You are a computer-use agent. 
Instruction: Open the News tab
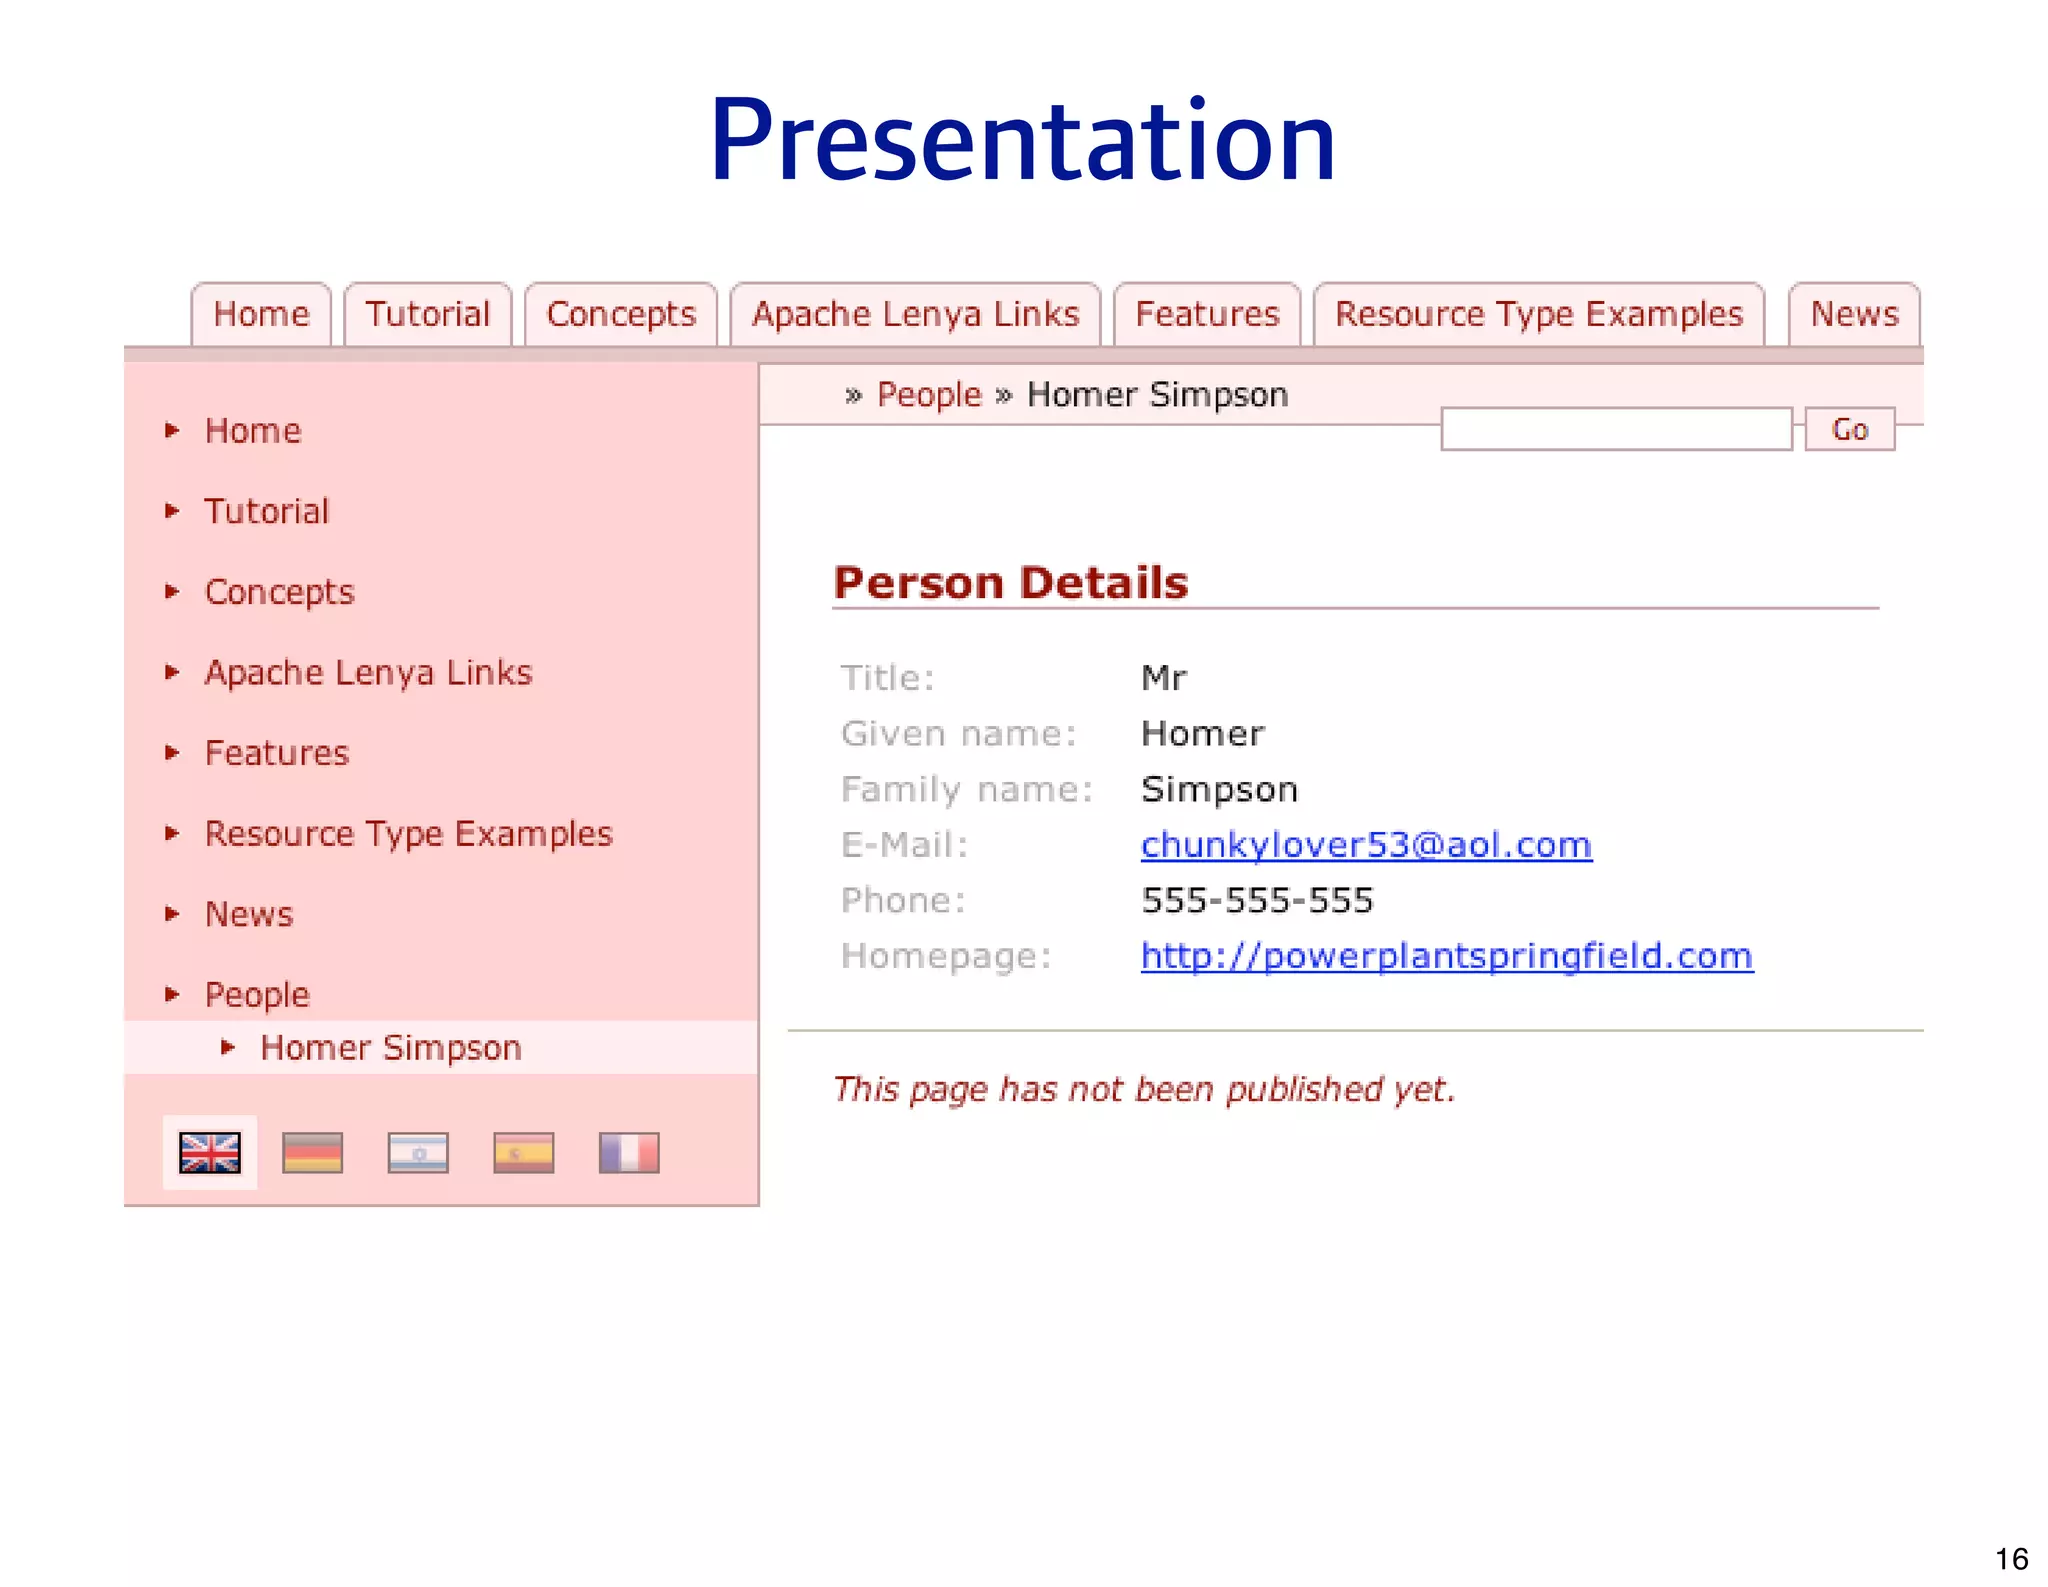1853,315
